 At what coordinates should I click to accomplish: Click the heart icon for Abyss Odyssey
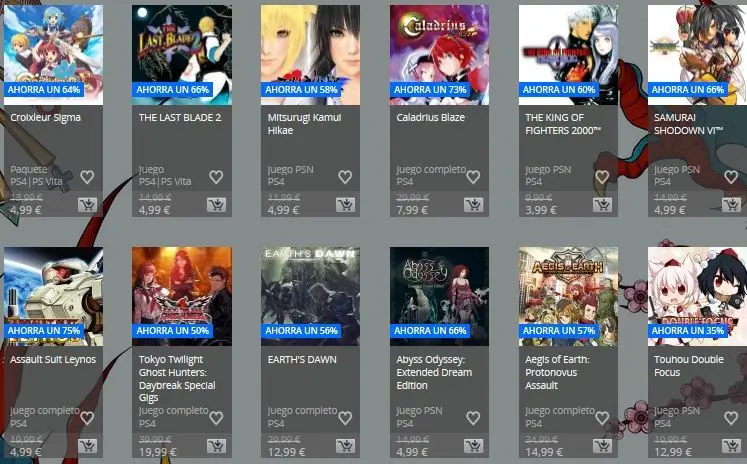tap(473, 418)
